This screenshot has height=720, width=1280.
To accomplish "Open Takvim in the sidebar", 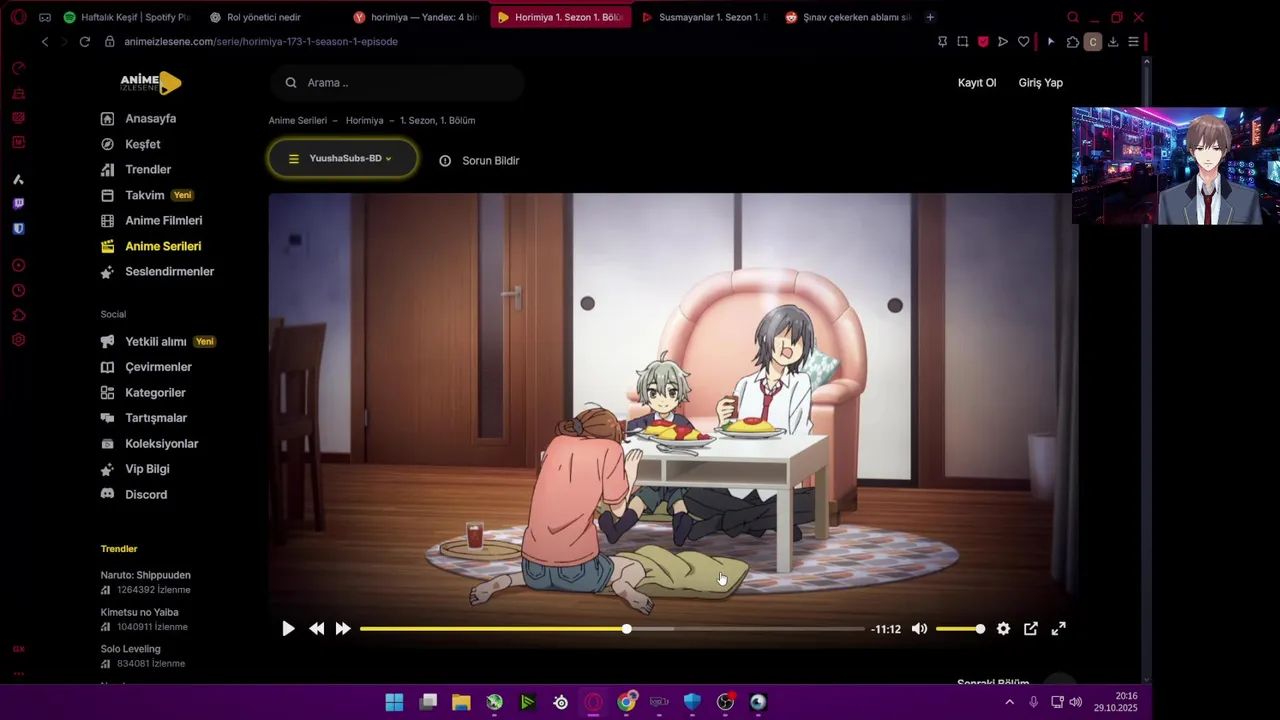I will click(x=145, y=195).
